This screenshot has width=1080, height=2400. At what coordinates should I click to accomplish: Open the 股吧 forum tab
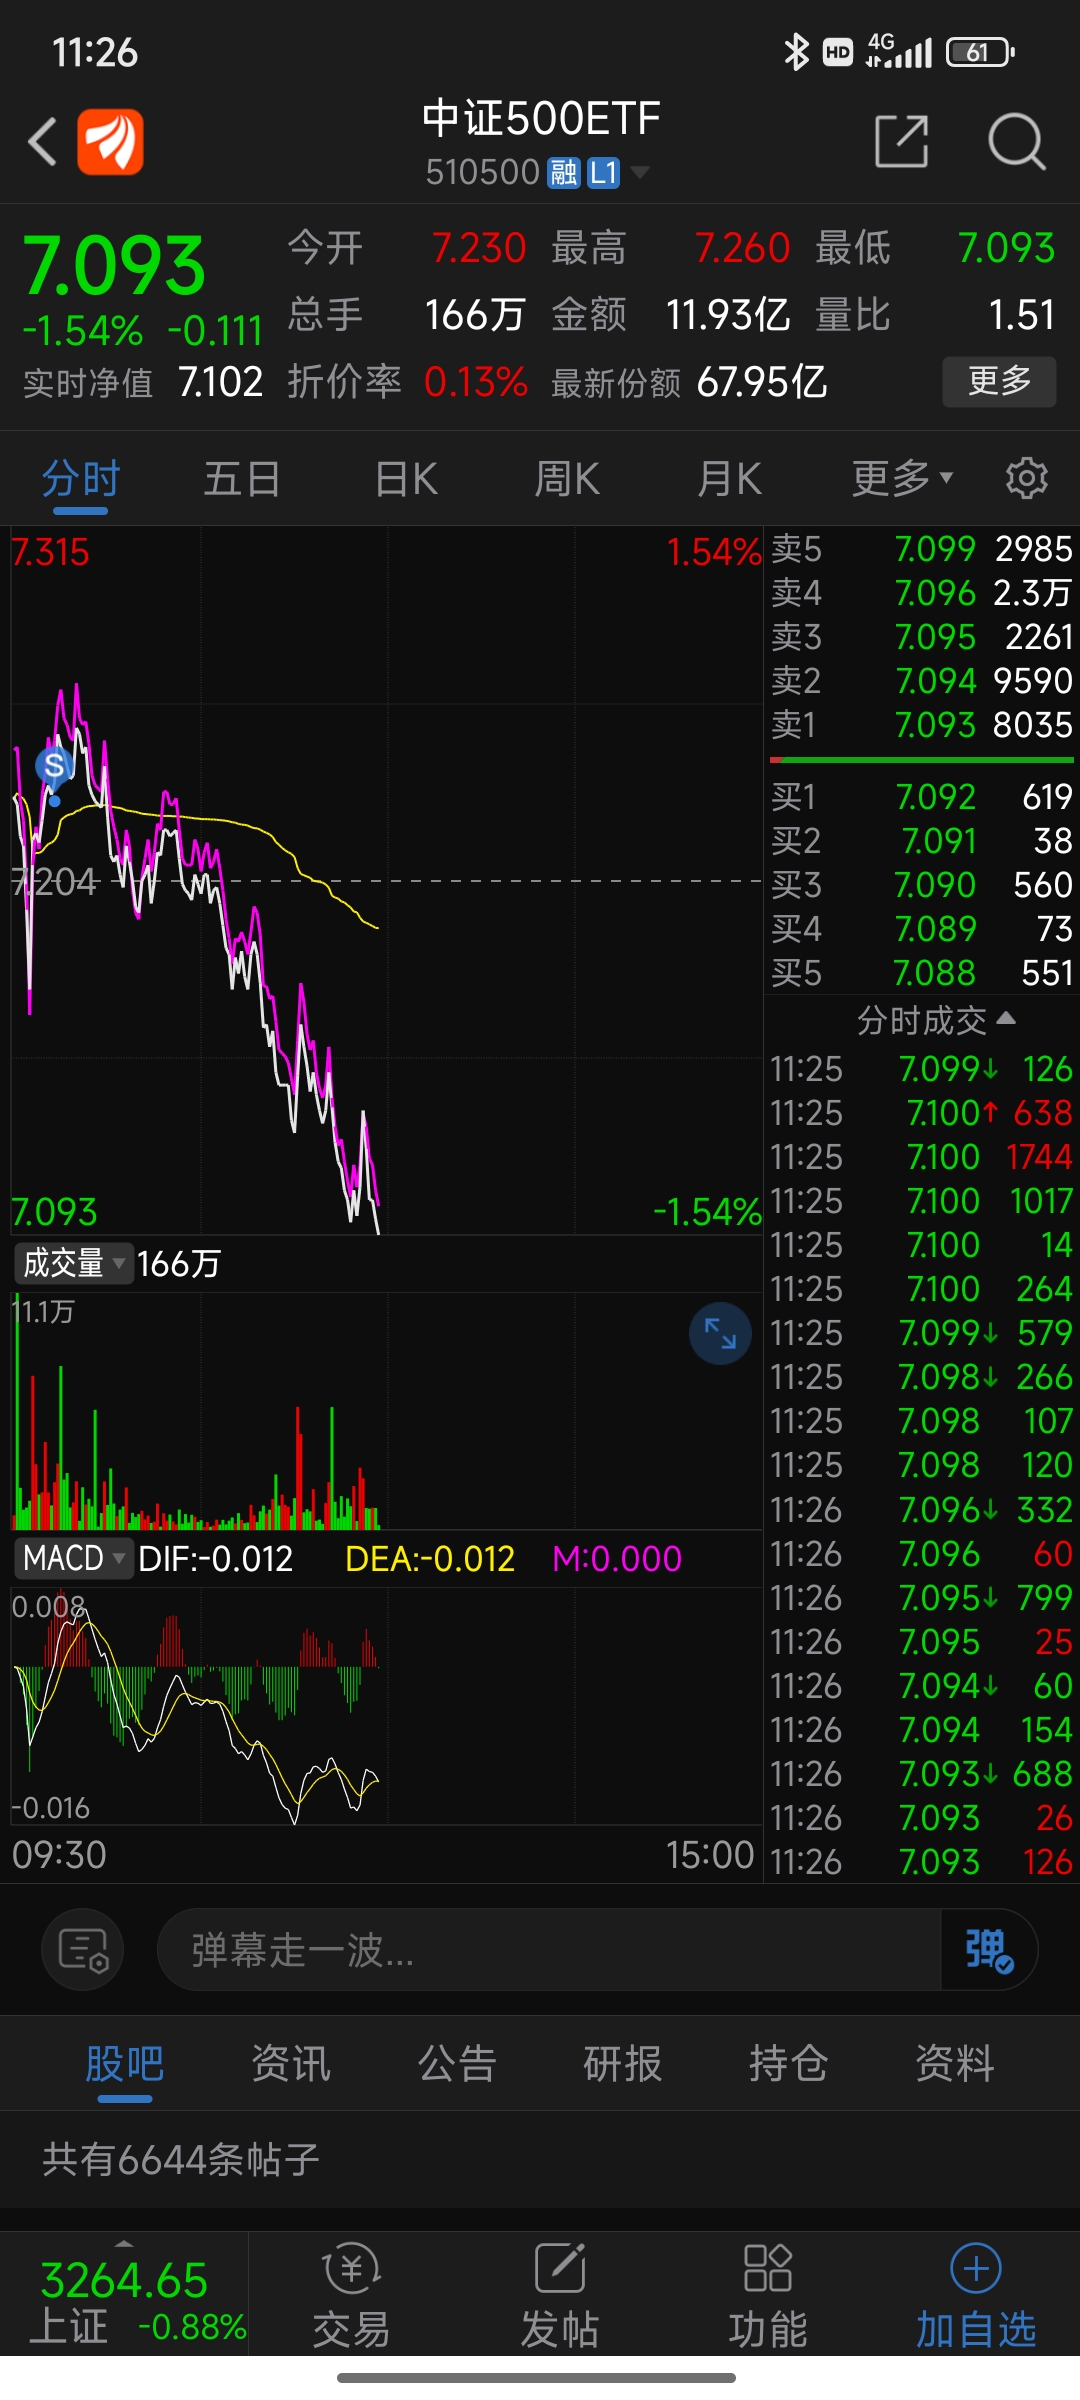tap(125, 2063)
